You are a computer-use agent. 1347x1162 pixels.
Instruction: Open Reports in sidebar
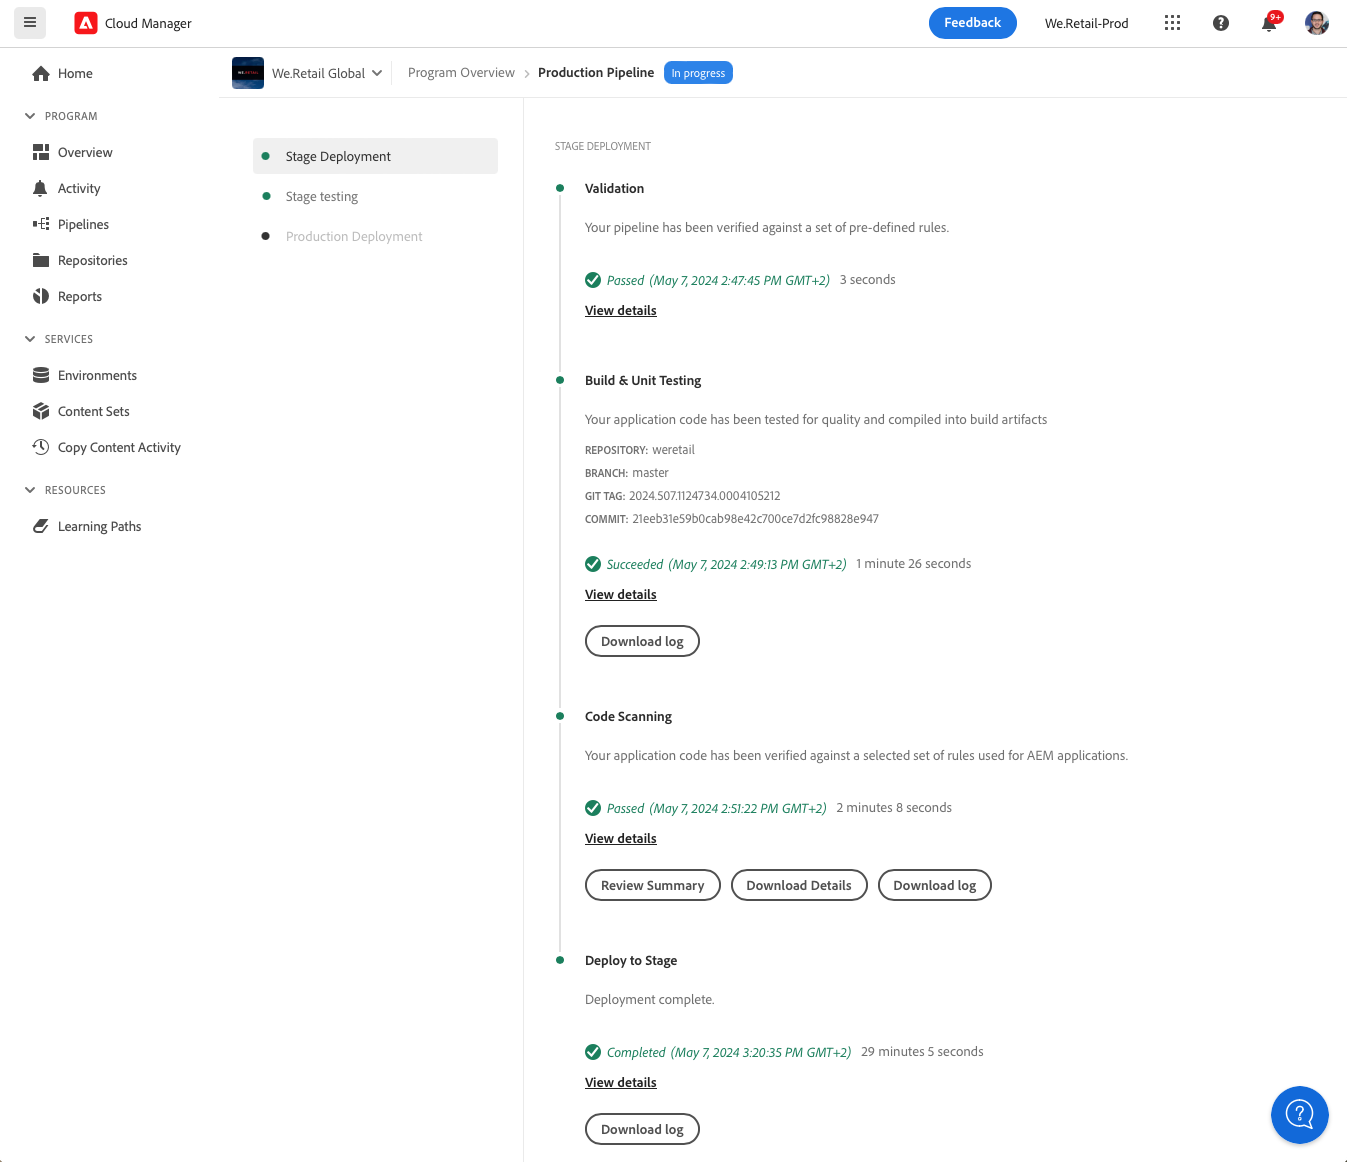[x=80, y=296]
